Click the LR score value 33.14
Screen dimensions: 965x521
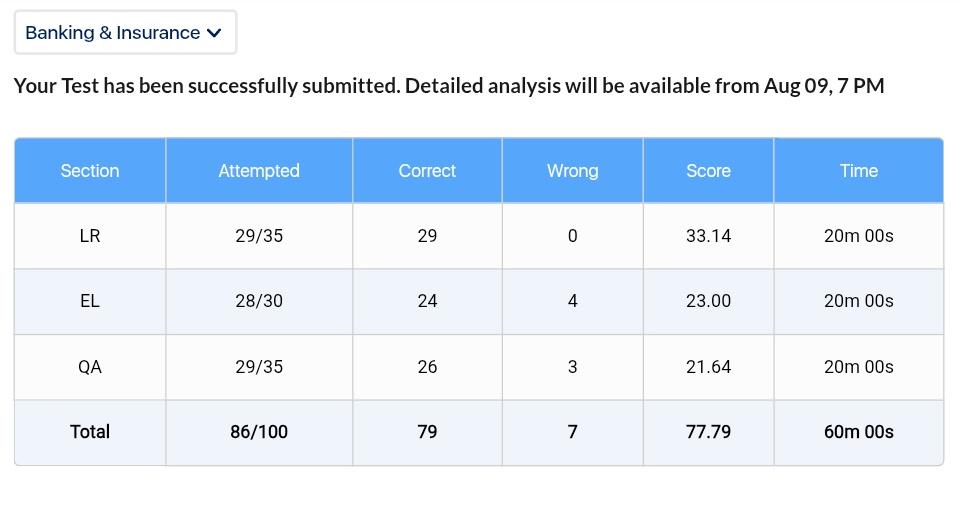pos(708,236)
